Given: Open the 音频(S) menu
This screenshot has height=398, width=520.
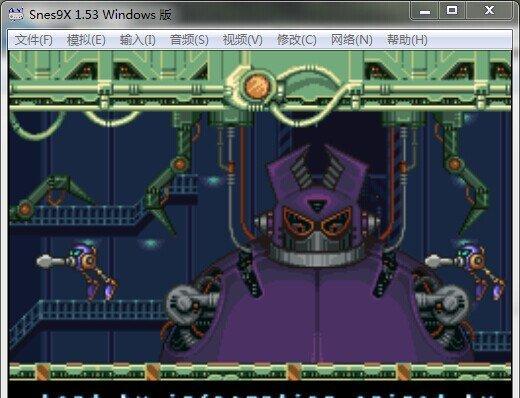Looking at the screenshot, I should (189, 40).
